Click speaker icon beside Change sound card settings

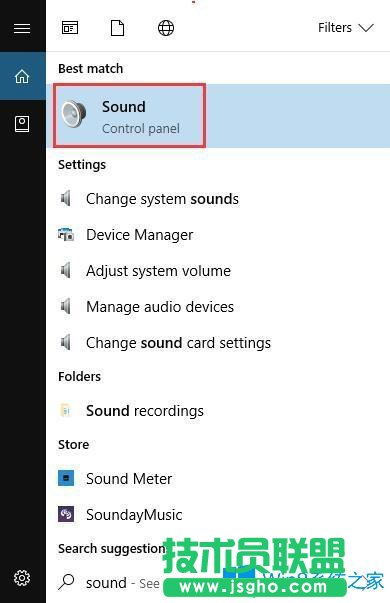(x=66, y=342)
